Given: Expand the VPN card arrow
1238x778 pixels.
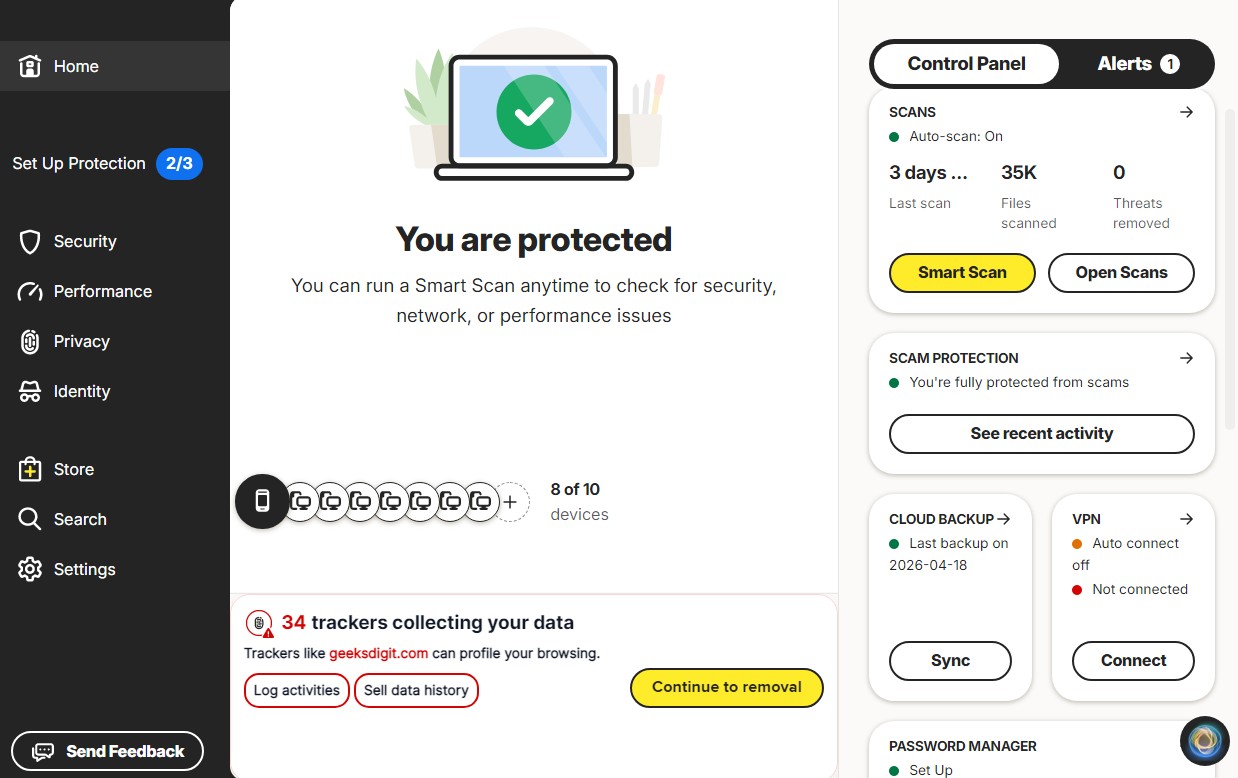Looking at the screenshot, I should 1186,519.
